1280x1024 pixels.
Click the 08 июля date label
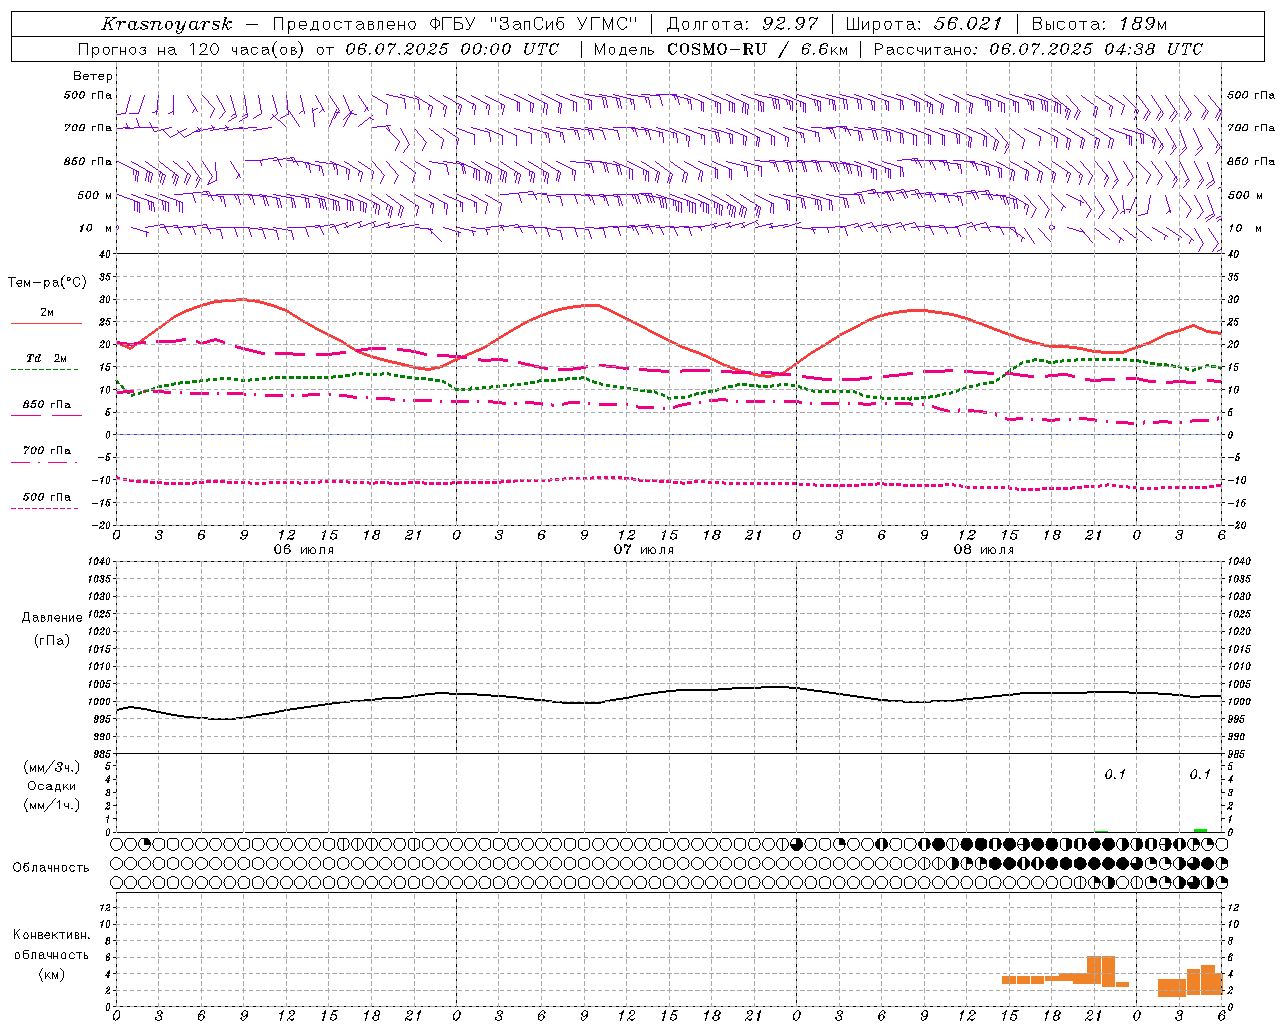(984, 550)
